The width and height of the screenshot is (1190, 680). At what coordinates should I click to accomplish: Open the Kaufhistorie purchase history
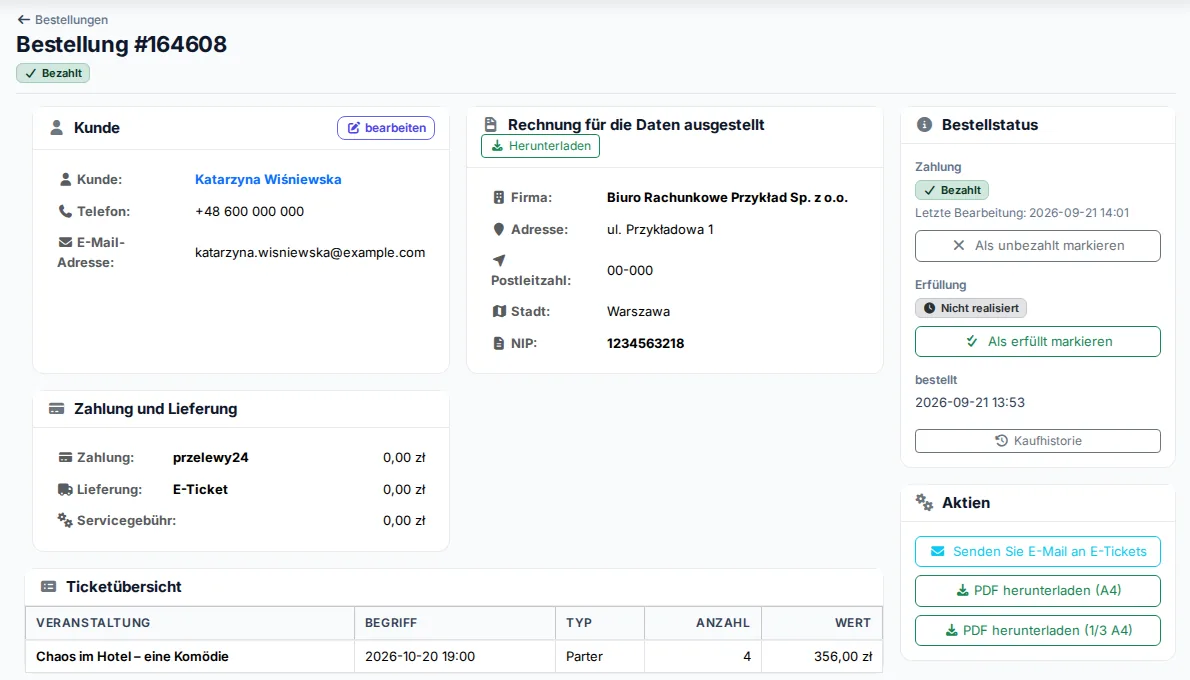click(x=1037, y=441)
